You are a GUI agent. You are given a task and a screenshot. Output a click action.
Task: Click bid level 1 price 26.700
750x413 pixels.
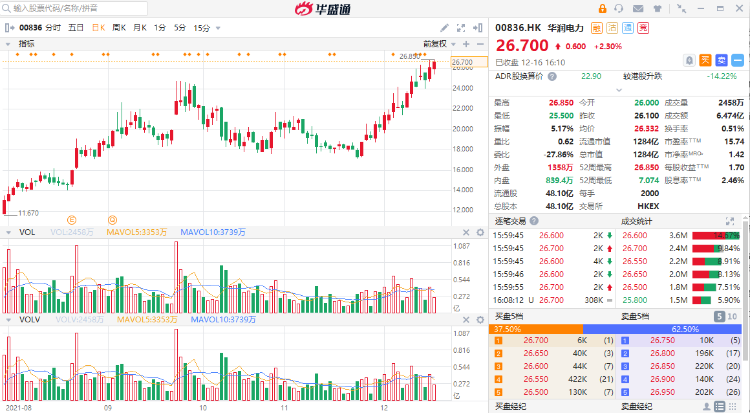click(536, 340)
